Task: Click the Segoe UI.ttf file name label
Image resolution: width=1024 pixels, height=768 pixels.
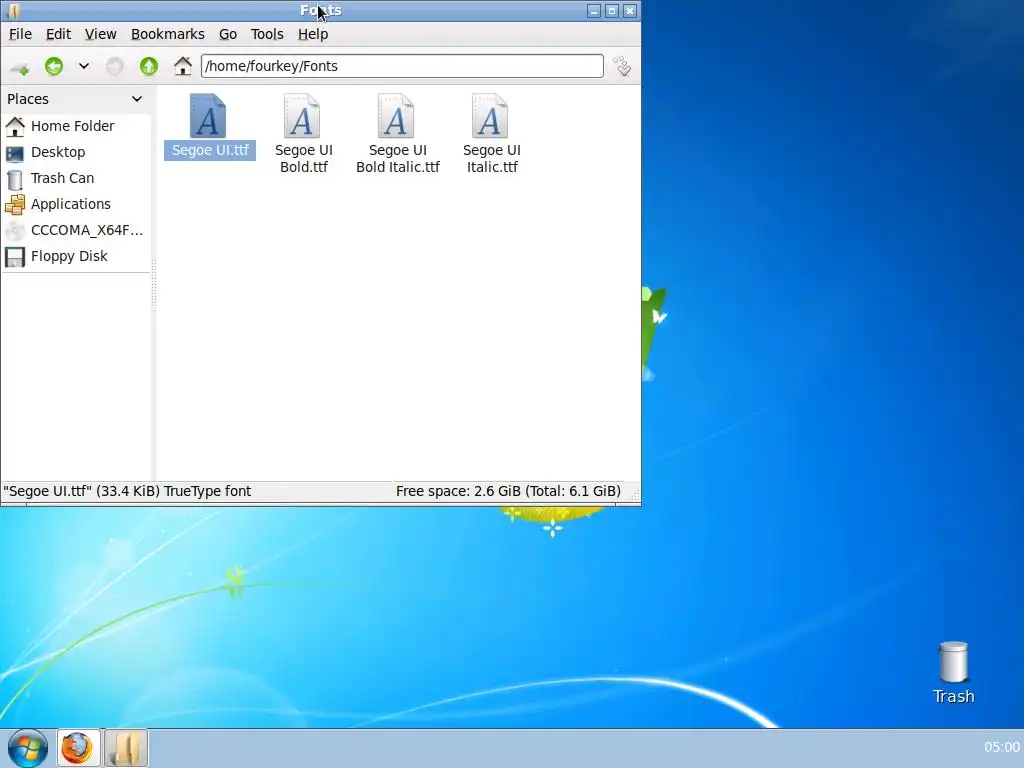Action: coord(210,150)
